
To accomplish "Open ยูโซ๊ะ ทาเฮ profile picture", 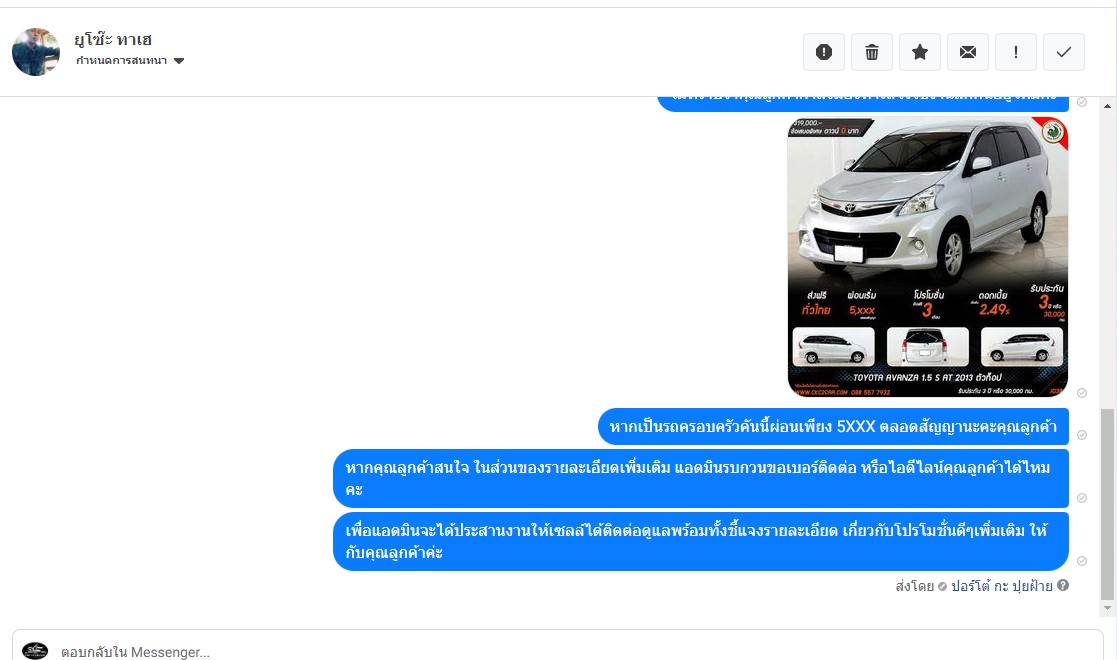I will pyautogui.click(x=36, y=52).
